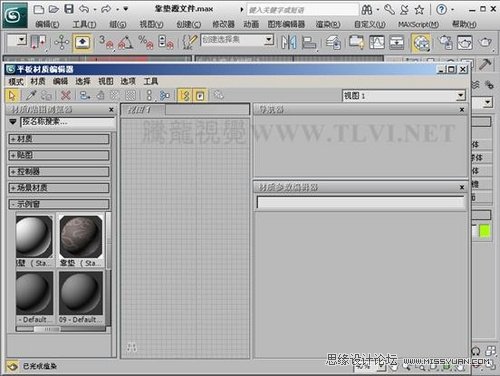
Task: Toggle 3D Snaps in main toolbar
Action: click(x=106, y=42)
